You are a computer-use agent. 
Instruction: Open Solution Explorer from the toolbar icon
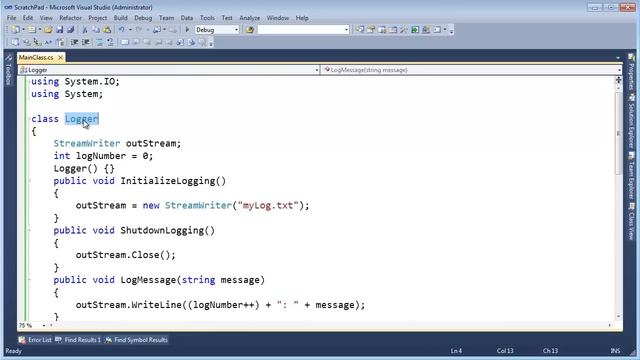(x=360, y=30)
